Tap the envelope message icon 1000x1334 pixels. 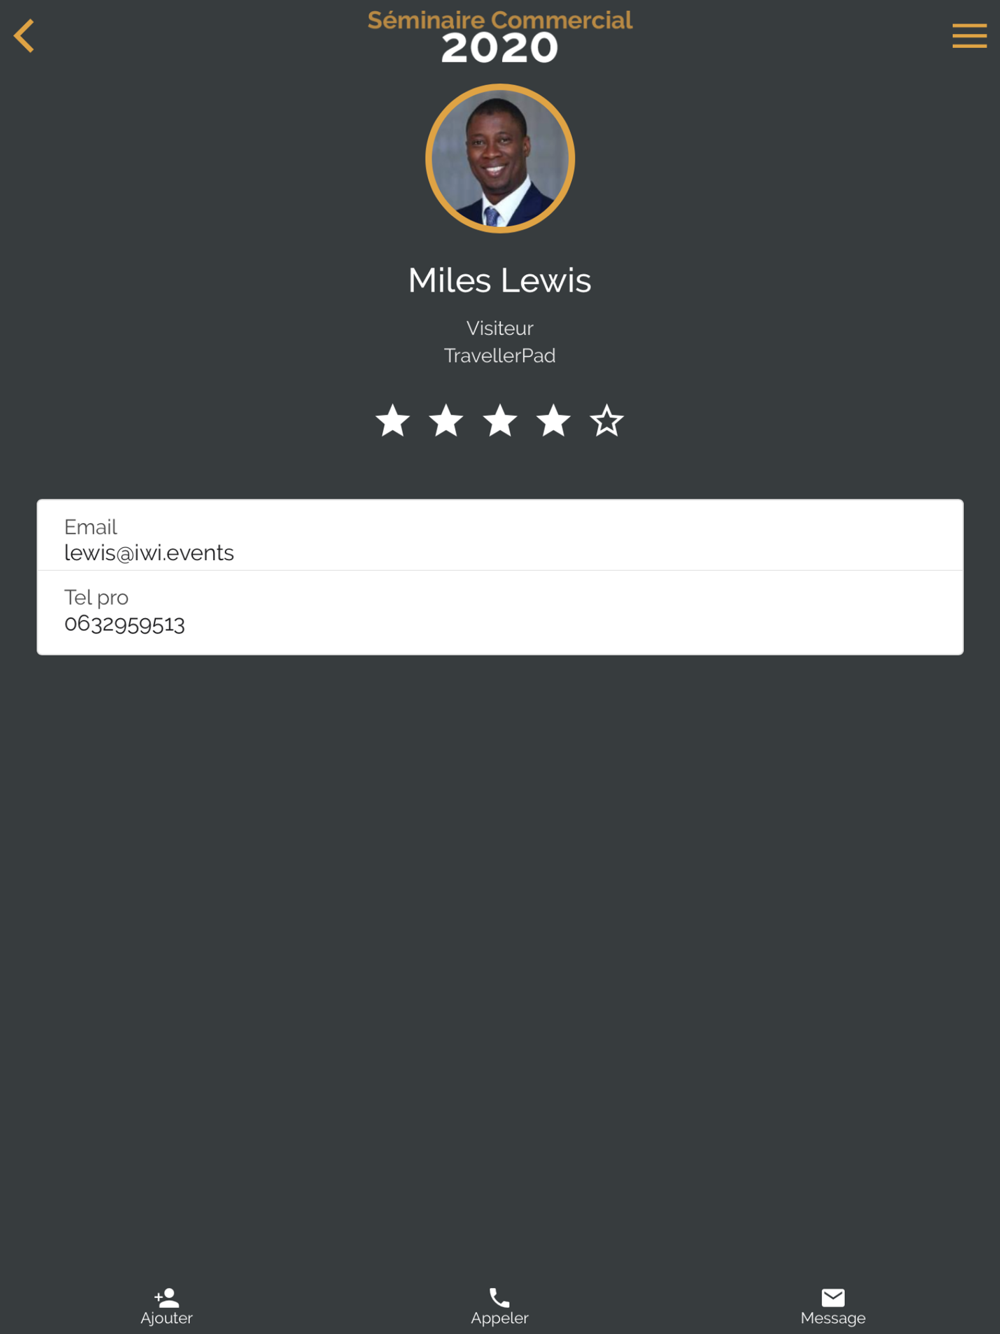tap(833, 1297)
